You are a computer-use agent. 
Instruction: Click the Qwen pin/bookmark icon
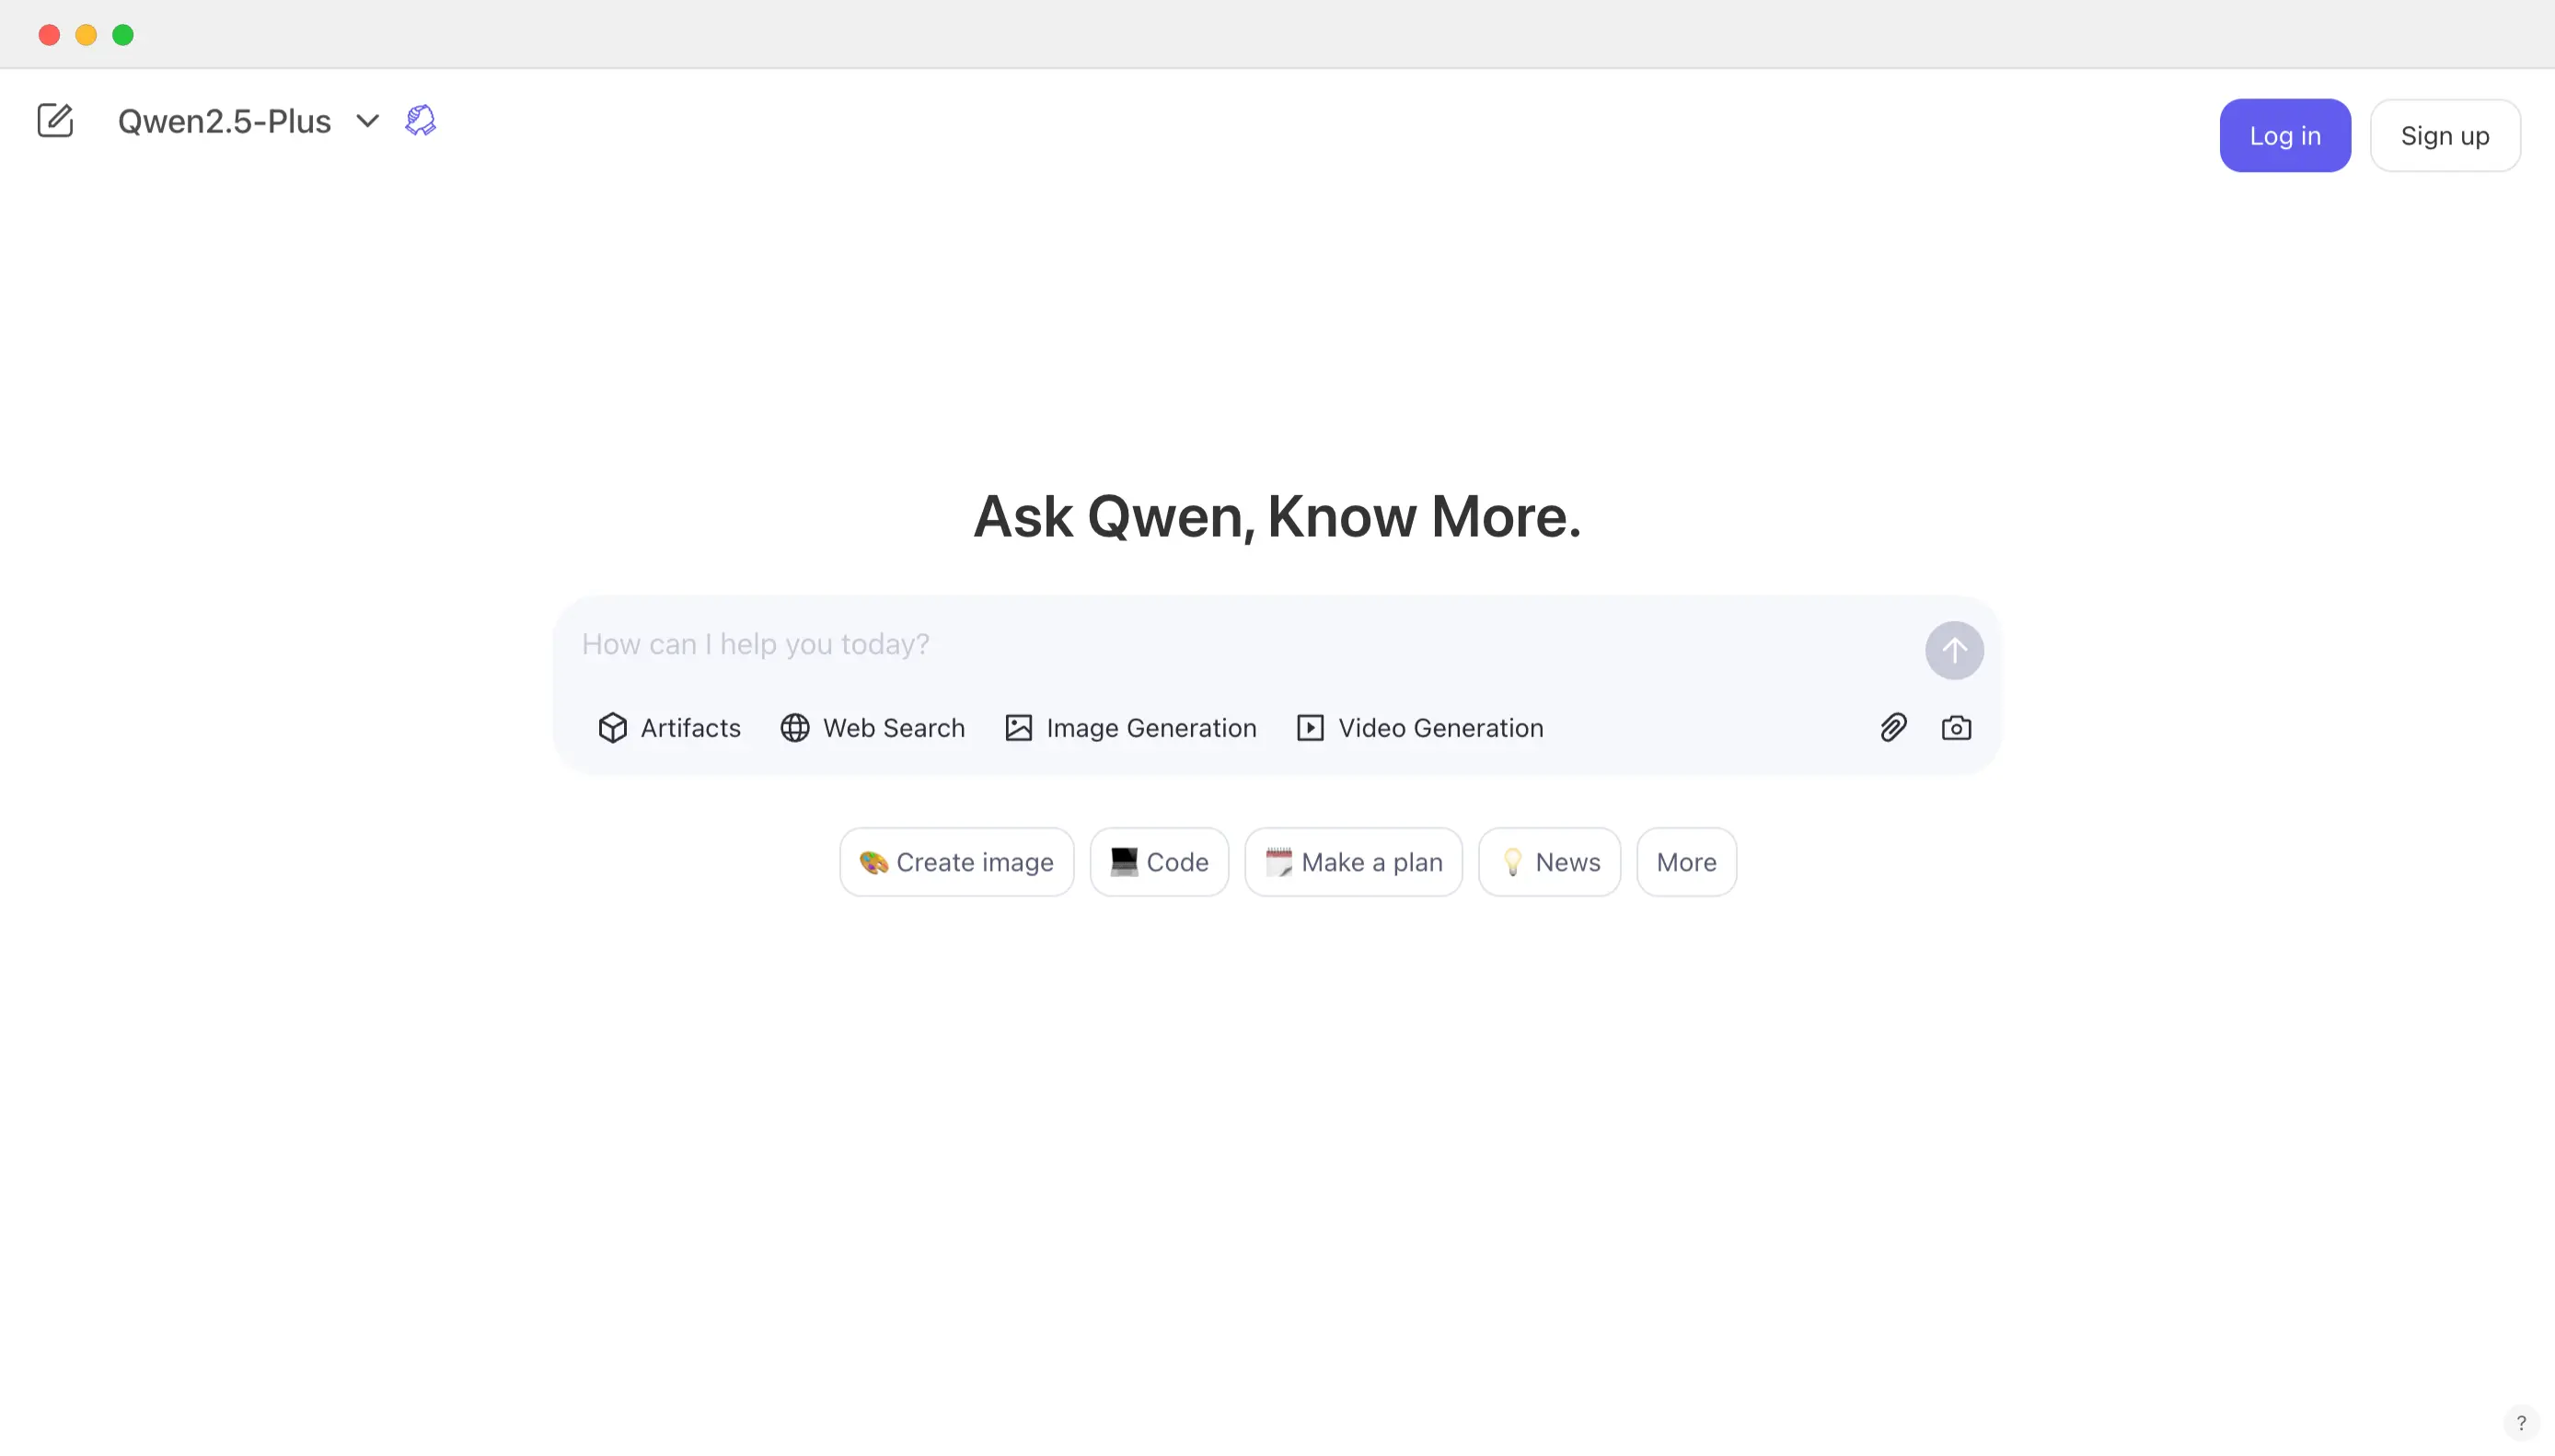(420, 120)
